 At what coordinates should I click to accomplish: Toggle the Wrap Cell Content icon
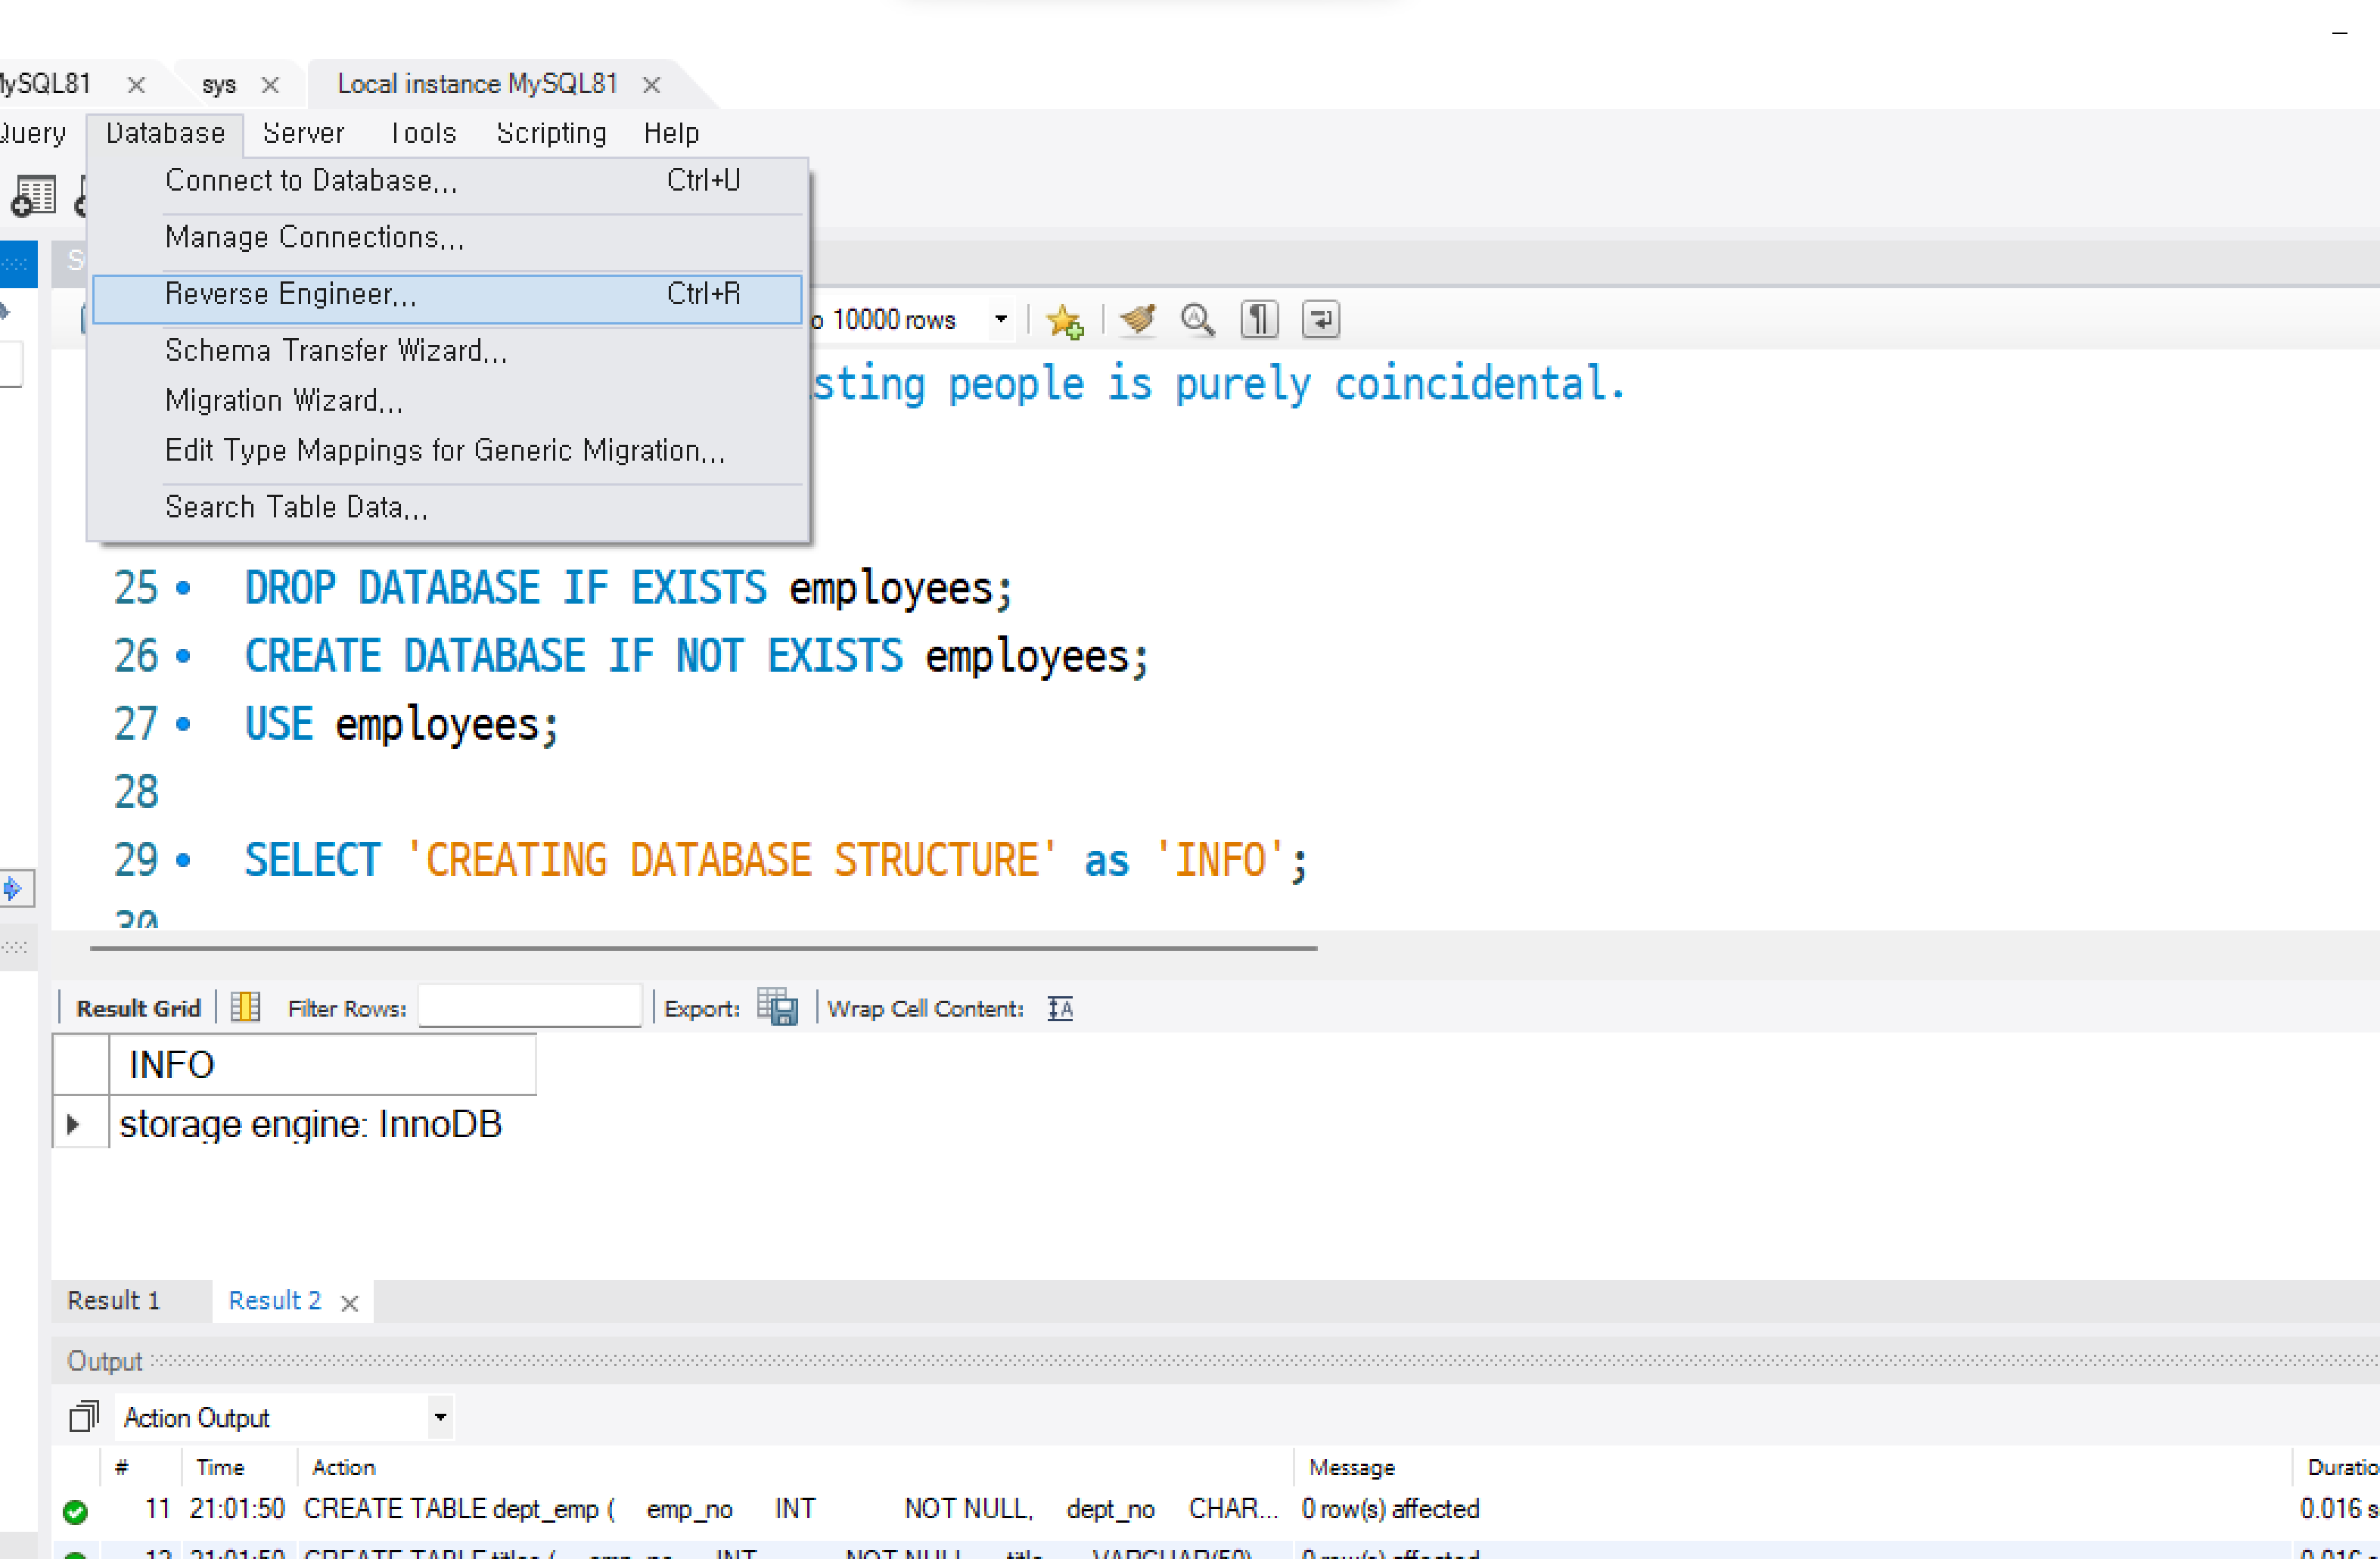coord(1060,1008)
